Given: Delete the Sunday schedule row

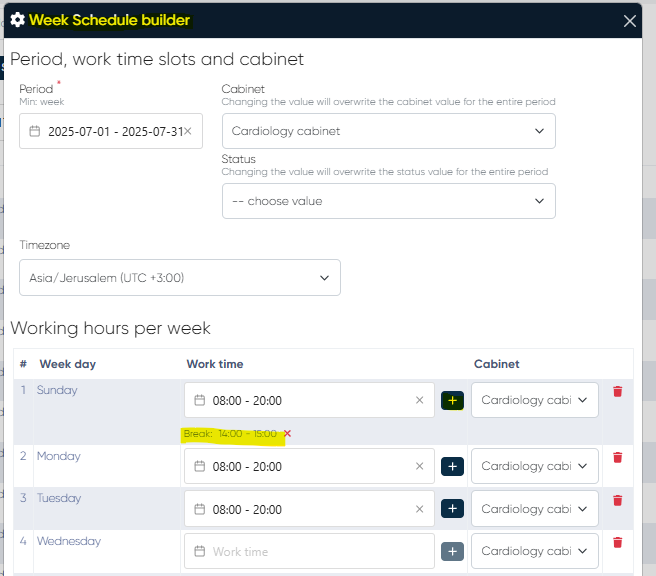Looking at the screenshot, I should tap(617, 392).
